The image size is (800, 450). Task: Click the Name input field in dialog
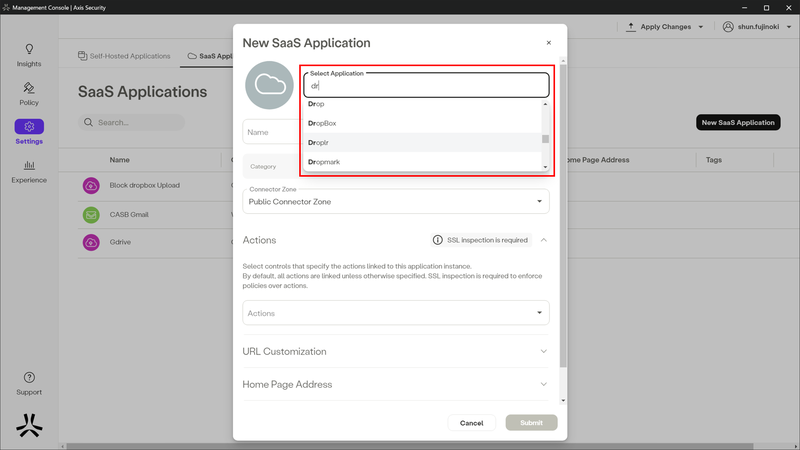click(x=273, y=132)
